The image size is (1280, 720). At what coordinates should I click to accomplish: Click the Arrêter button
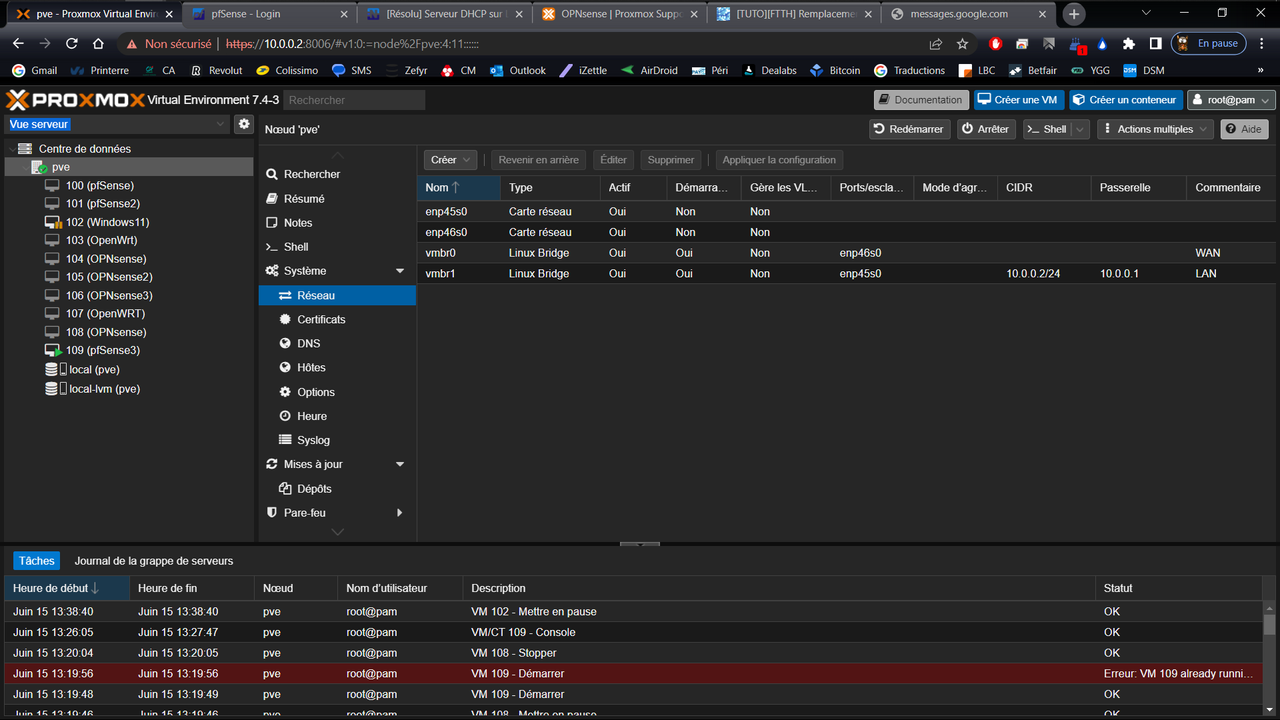[986, 129]
